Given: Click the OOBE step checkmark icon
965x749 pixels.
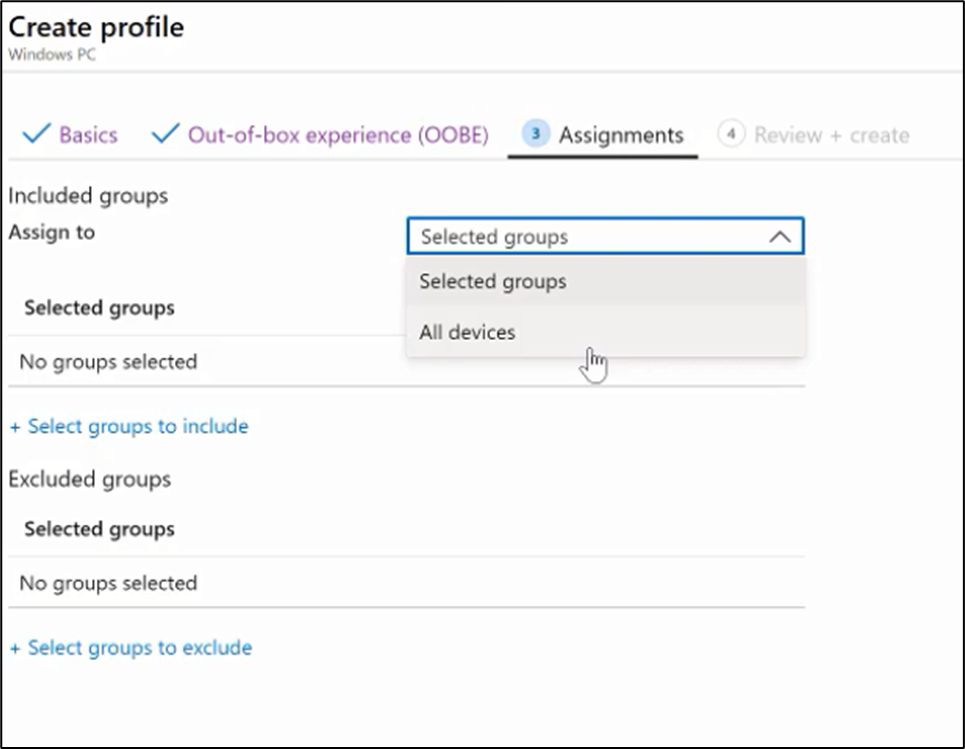Looking at the screenshot, I should [166, 134].
